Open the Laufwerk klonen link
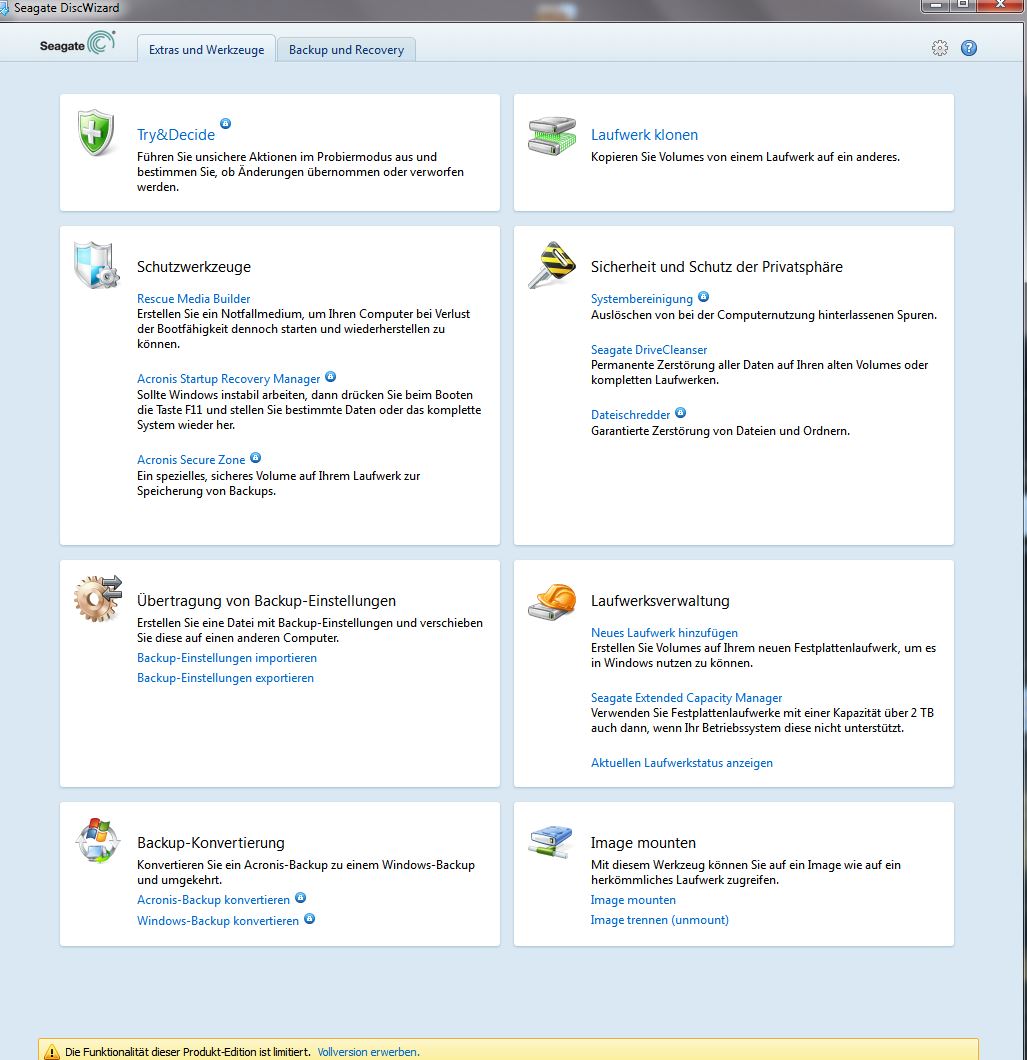The width and height of the screenshot is (1027, 1060). (644, 135)
